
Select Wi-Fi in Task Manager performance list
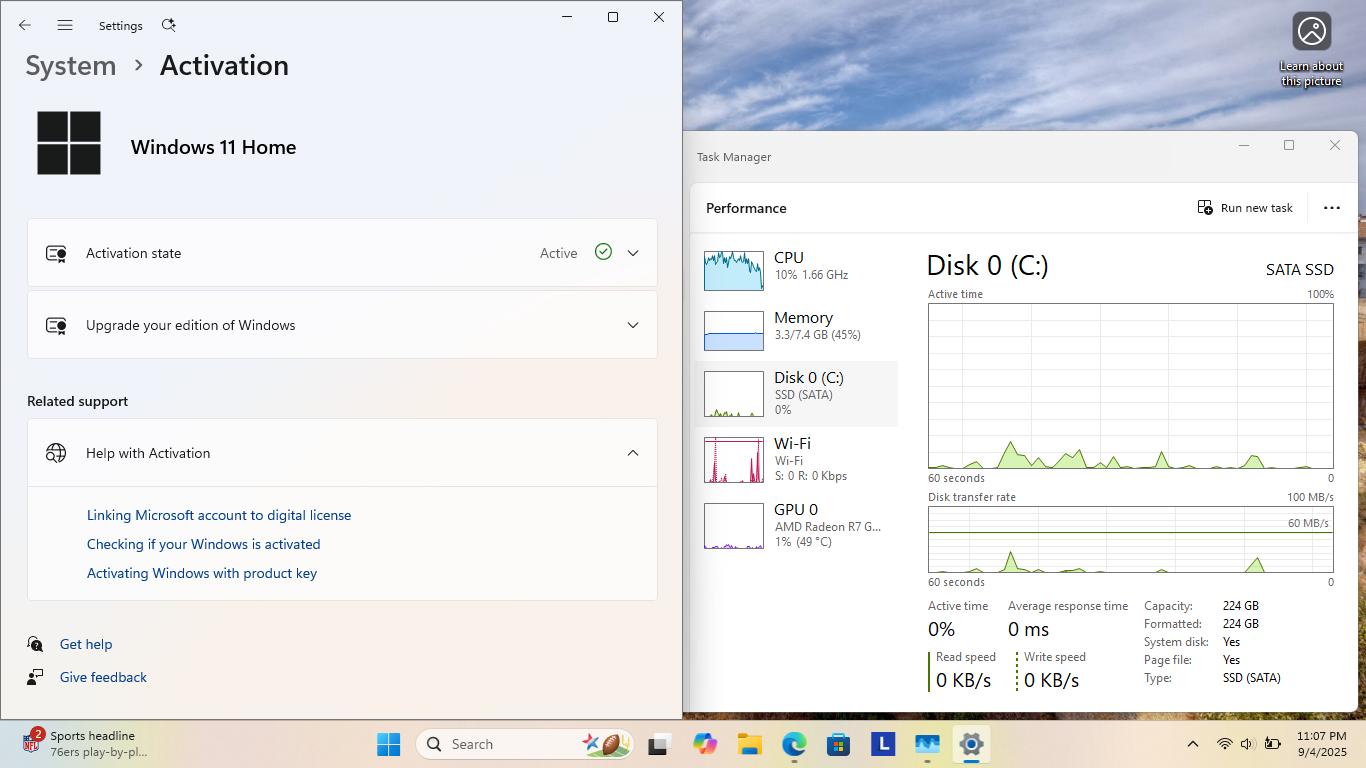tap(796, 459)
